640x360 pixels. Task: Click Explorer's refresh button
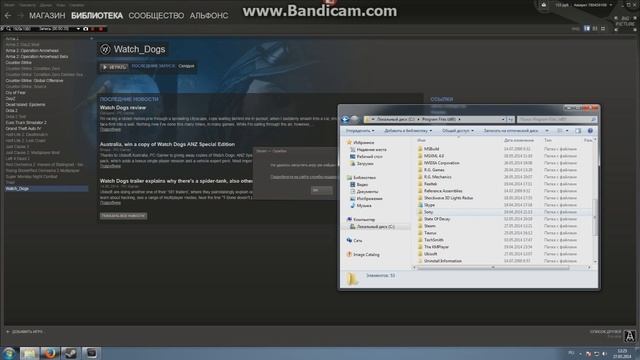pyautogui.click(x=510, y=120)
